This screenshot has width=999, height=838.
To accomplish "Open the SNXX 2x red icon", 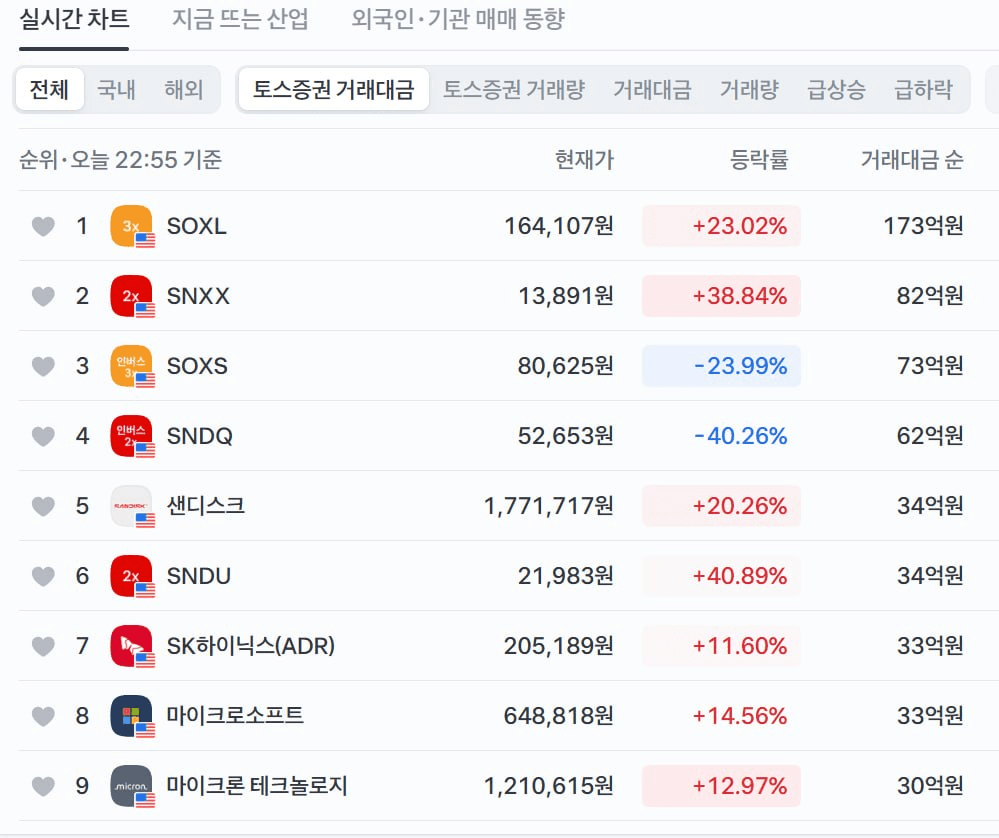I will coord(132,296).
